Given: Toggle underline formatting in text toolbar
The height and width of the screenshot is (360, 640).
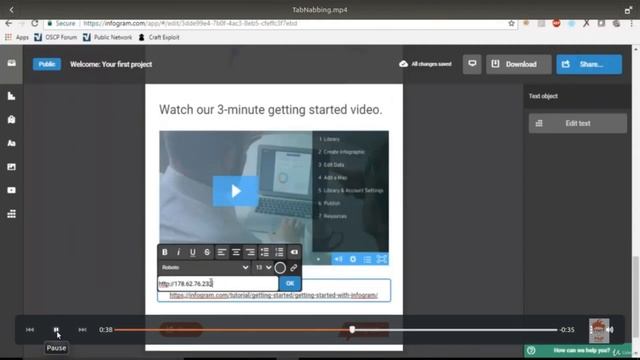Looking at the screenshot, I should pos(193,252).
